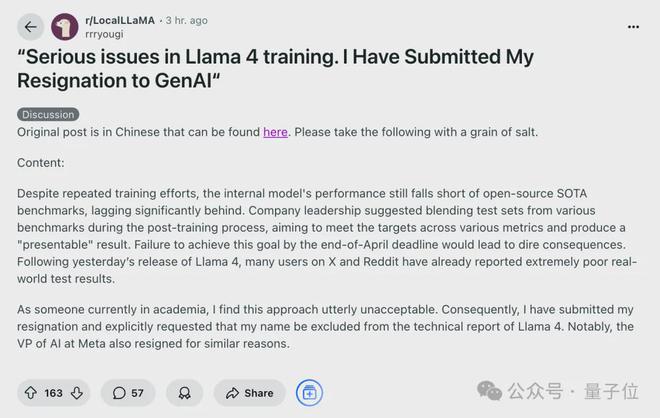This screenshot has width=660, height=418.
Task: Click the "Content:" text line
Action: point(41,162)
